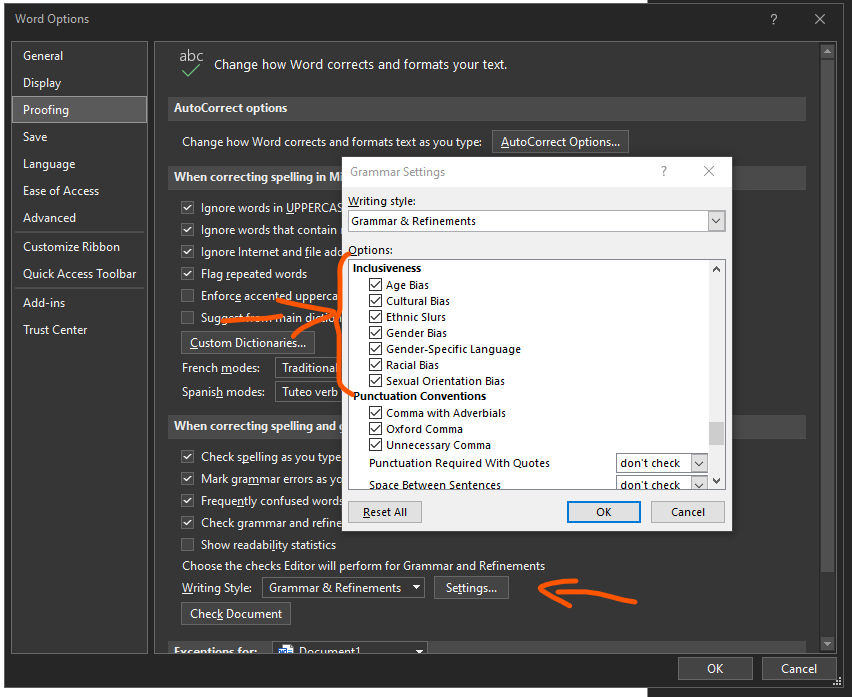Open the Trust Center section
Viewport: 852px width, 697px height.
pos(54,329)
